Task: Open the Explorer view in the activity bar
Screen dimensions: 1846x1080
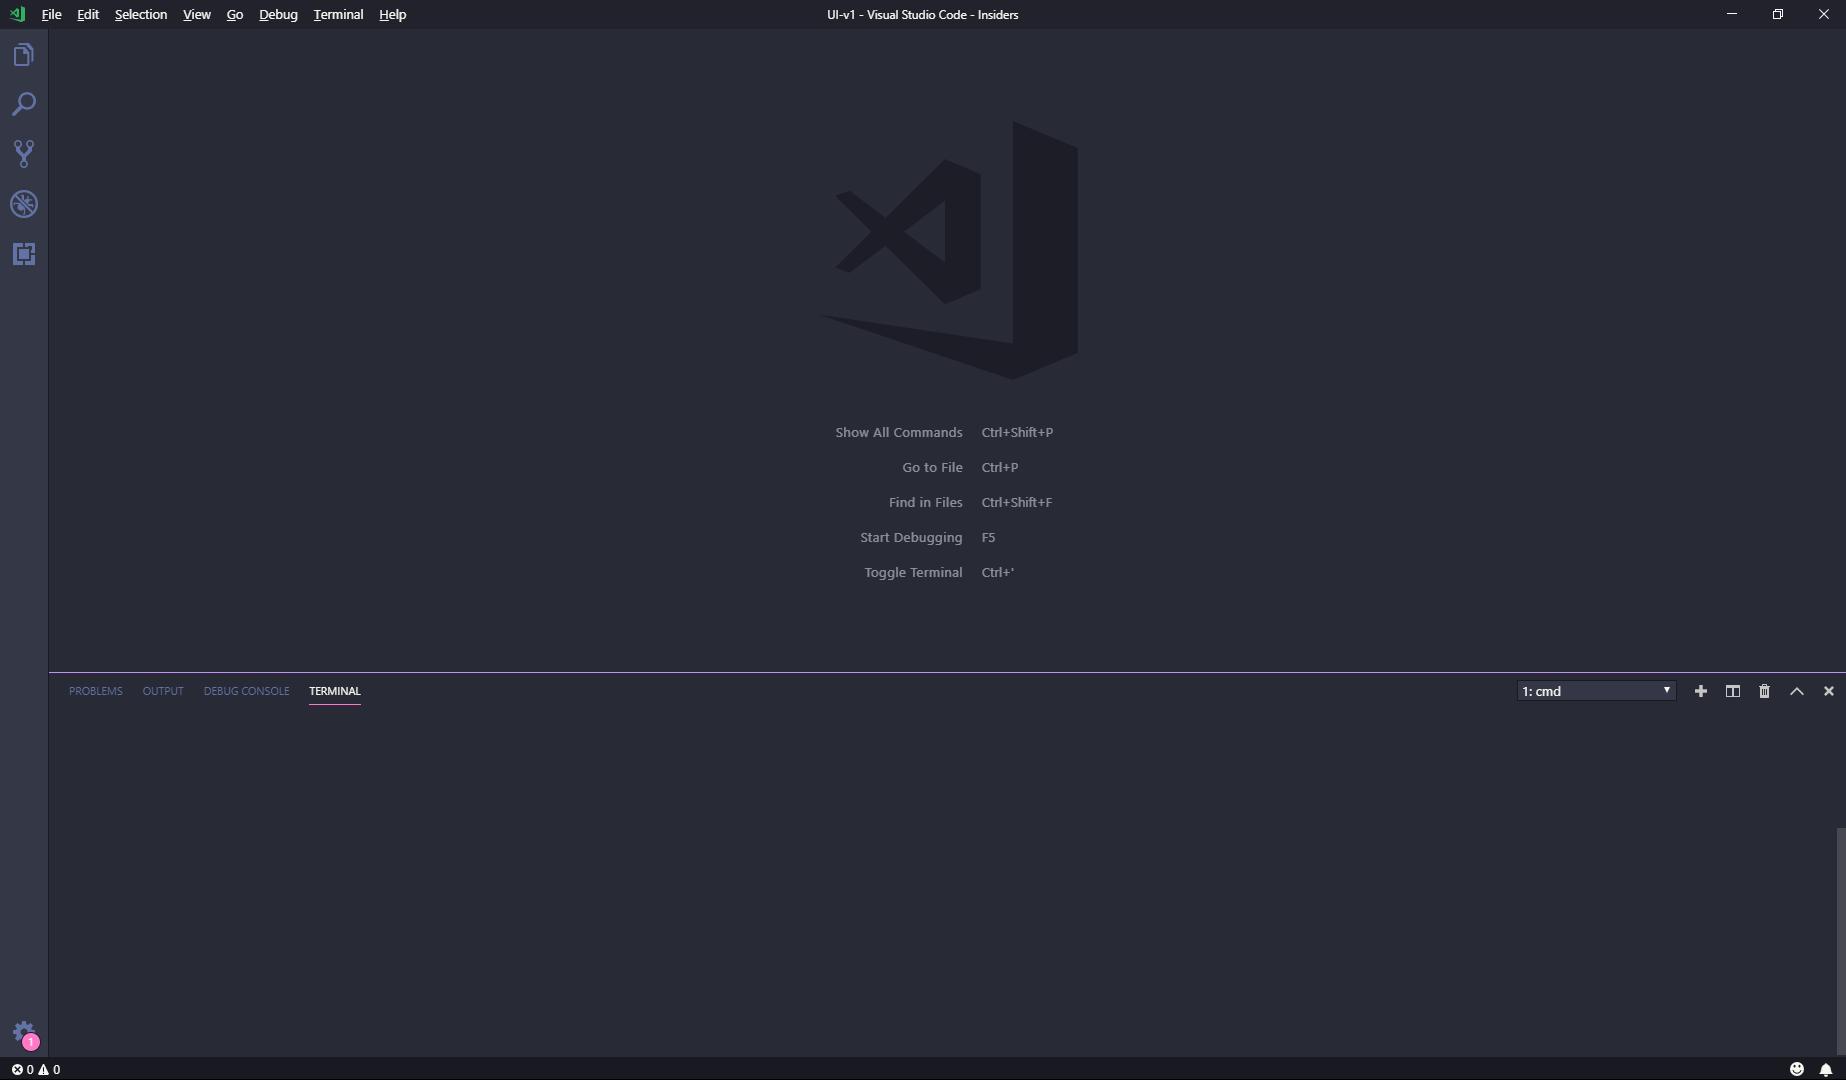Action: 24,54
